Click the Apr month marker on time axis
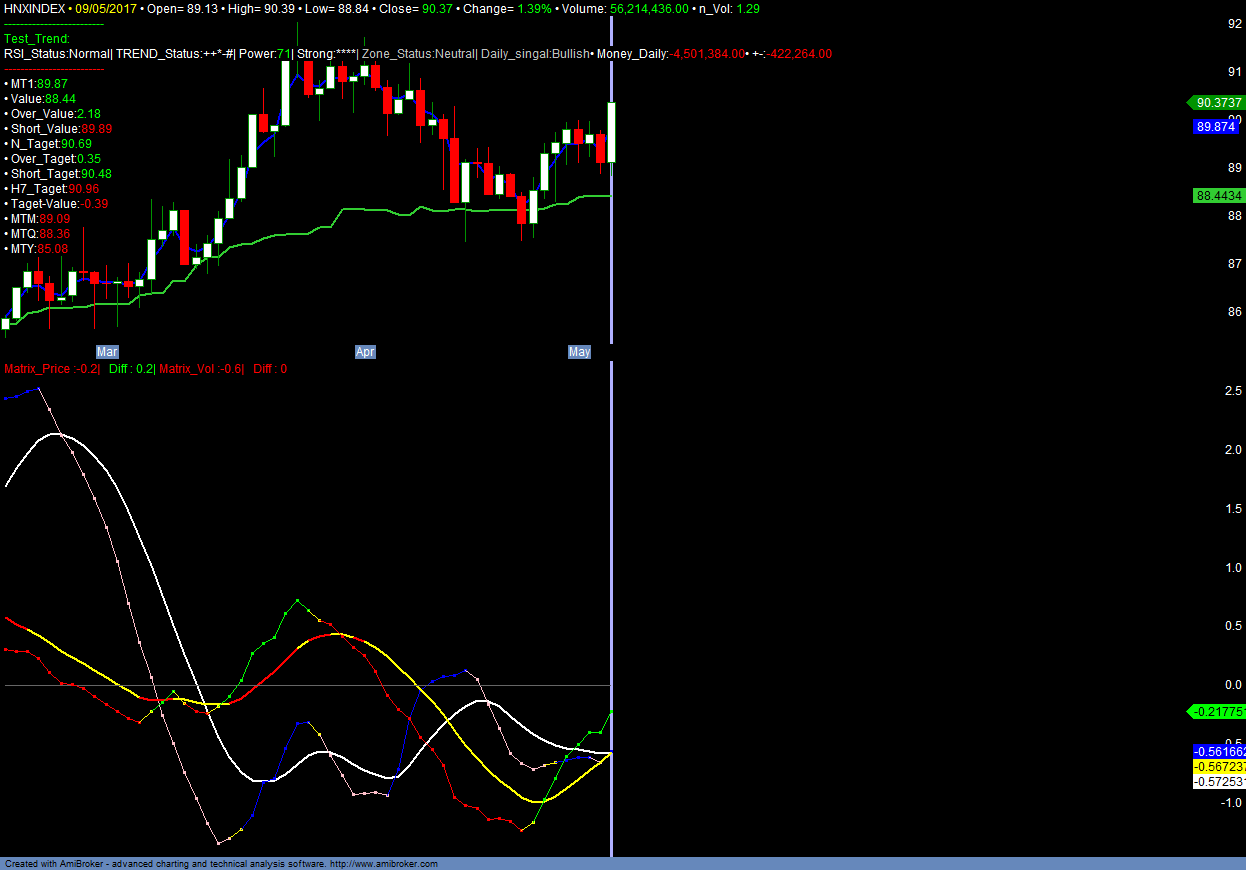 tap(365, 352)
